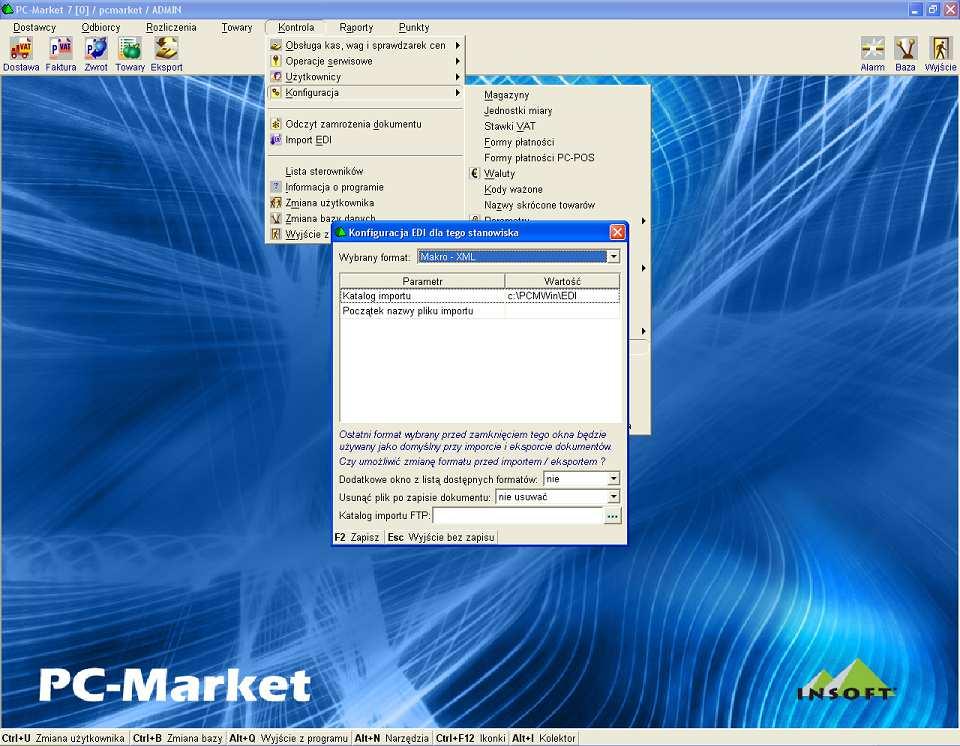Click icon beside Użytkownicy menu entry
The width and height of the screenshot is (960, 746).
[x=276, y=77]
